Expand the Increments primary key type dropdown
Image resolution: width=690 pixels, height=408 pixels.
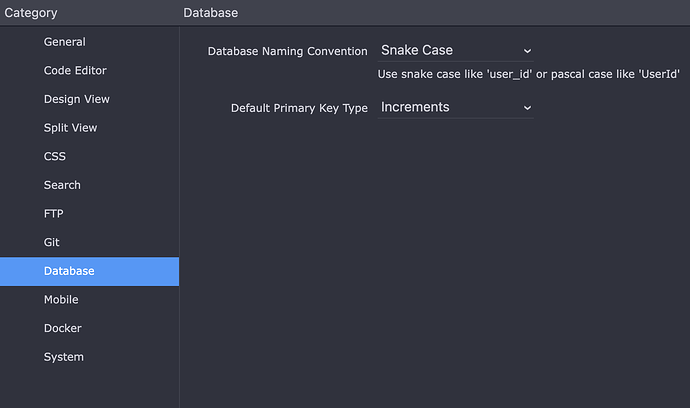click(x=455, y=107)
